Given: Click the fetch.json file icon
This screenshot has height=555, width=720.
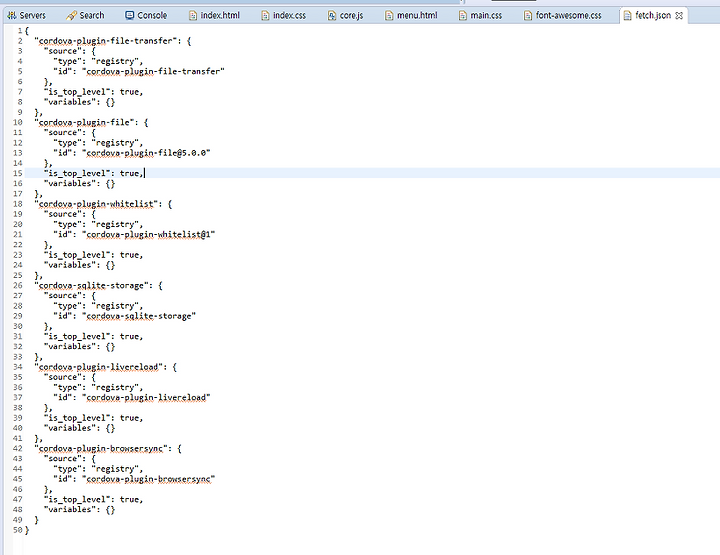Looking at the screenshot, I should click(627, 16).
